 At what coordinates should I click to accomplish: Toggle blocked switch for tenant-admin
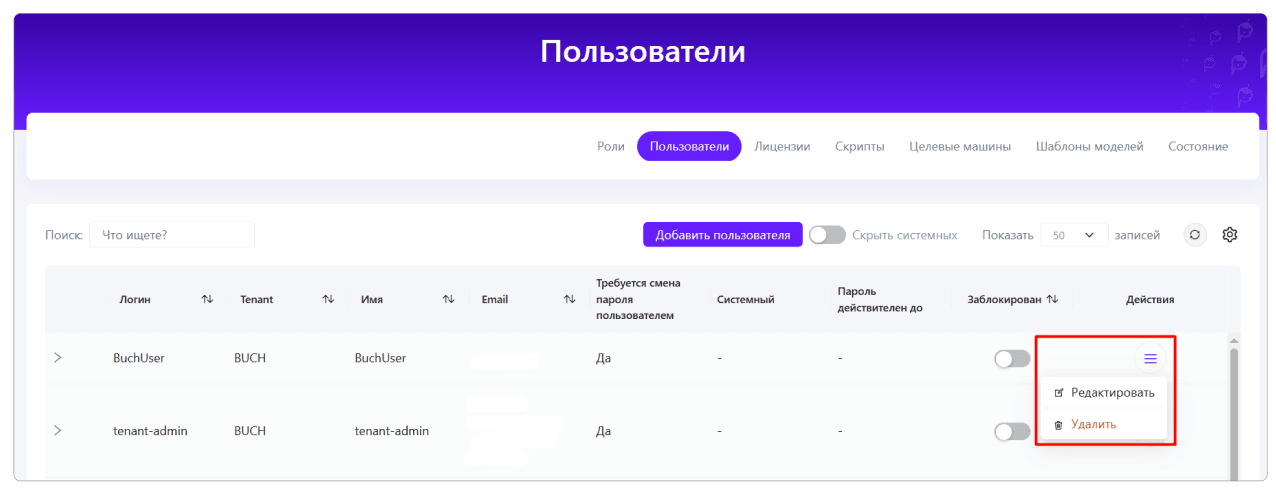click(x=1012, y=431)
